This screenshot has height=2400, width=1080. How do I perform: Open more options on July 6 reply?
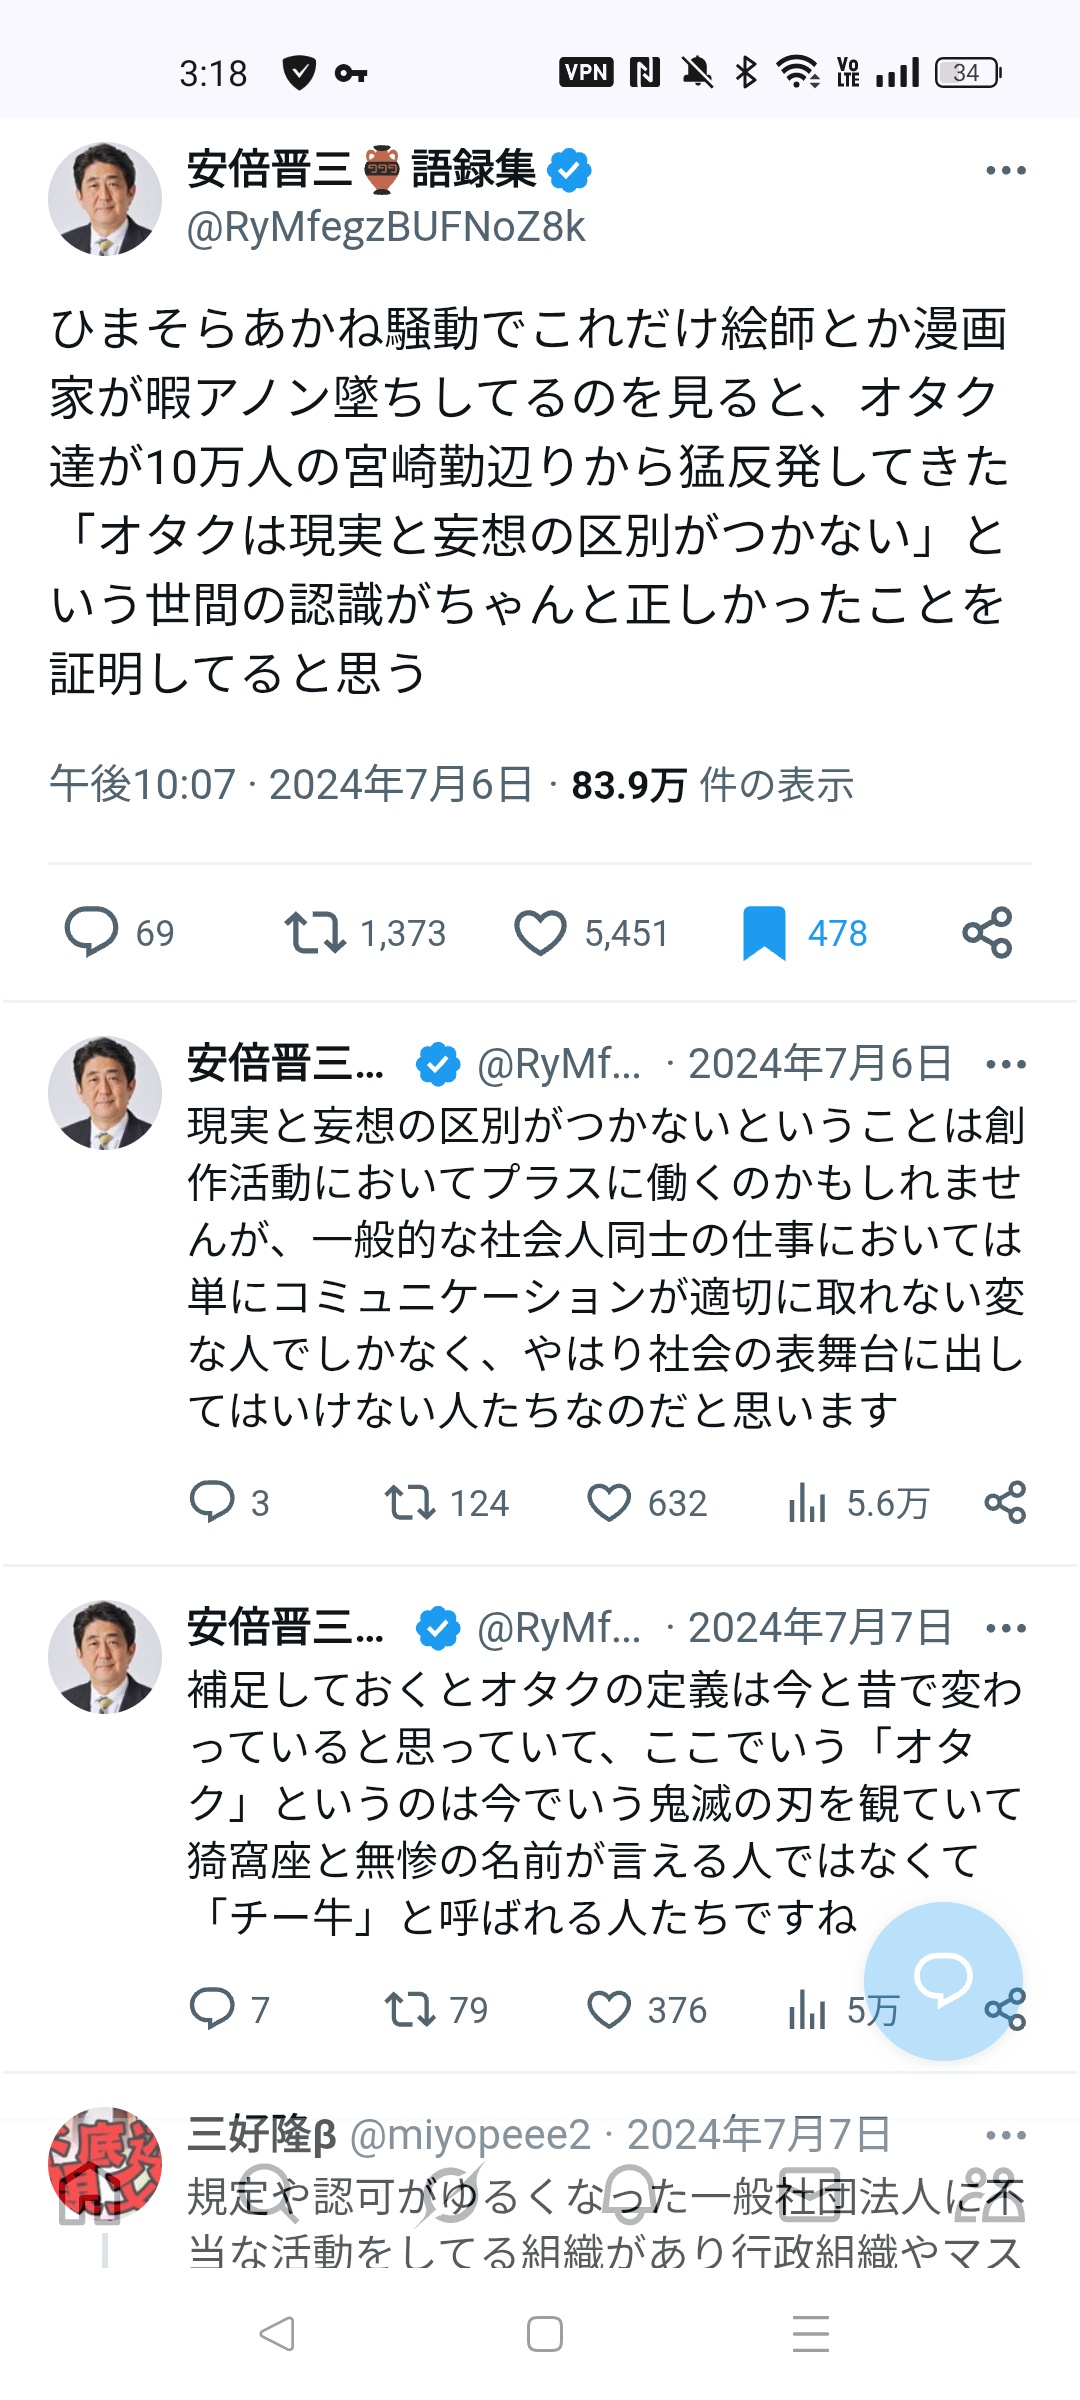click(x=1005, y=1064)
